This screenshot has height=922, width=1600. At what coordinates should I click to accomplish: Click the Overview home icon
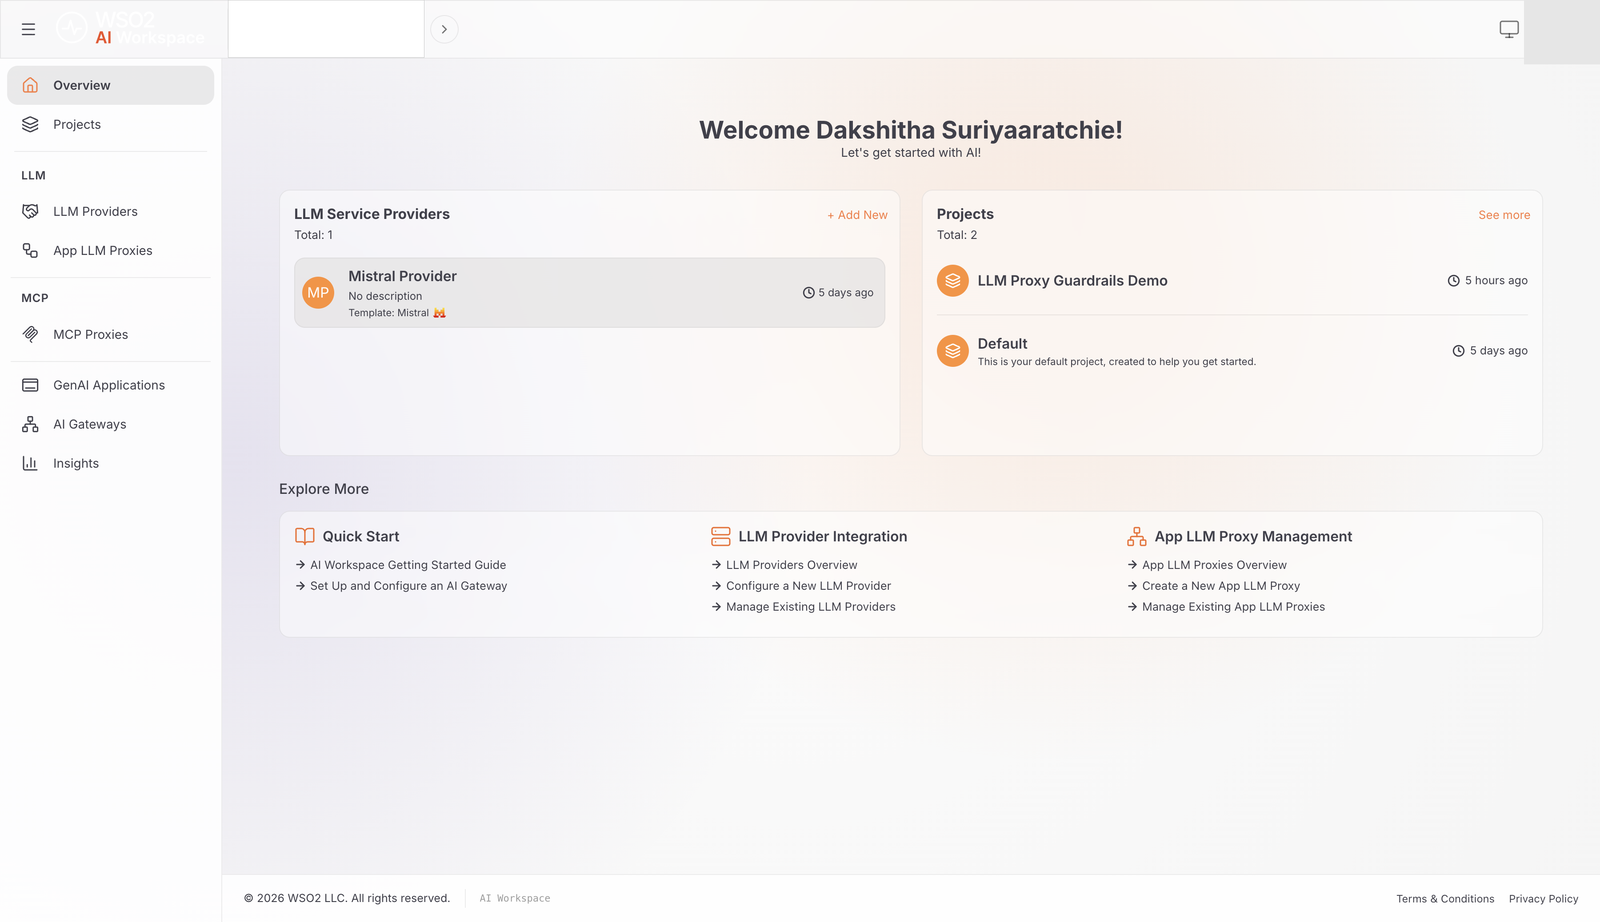pos(30,85)
